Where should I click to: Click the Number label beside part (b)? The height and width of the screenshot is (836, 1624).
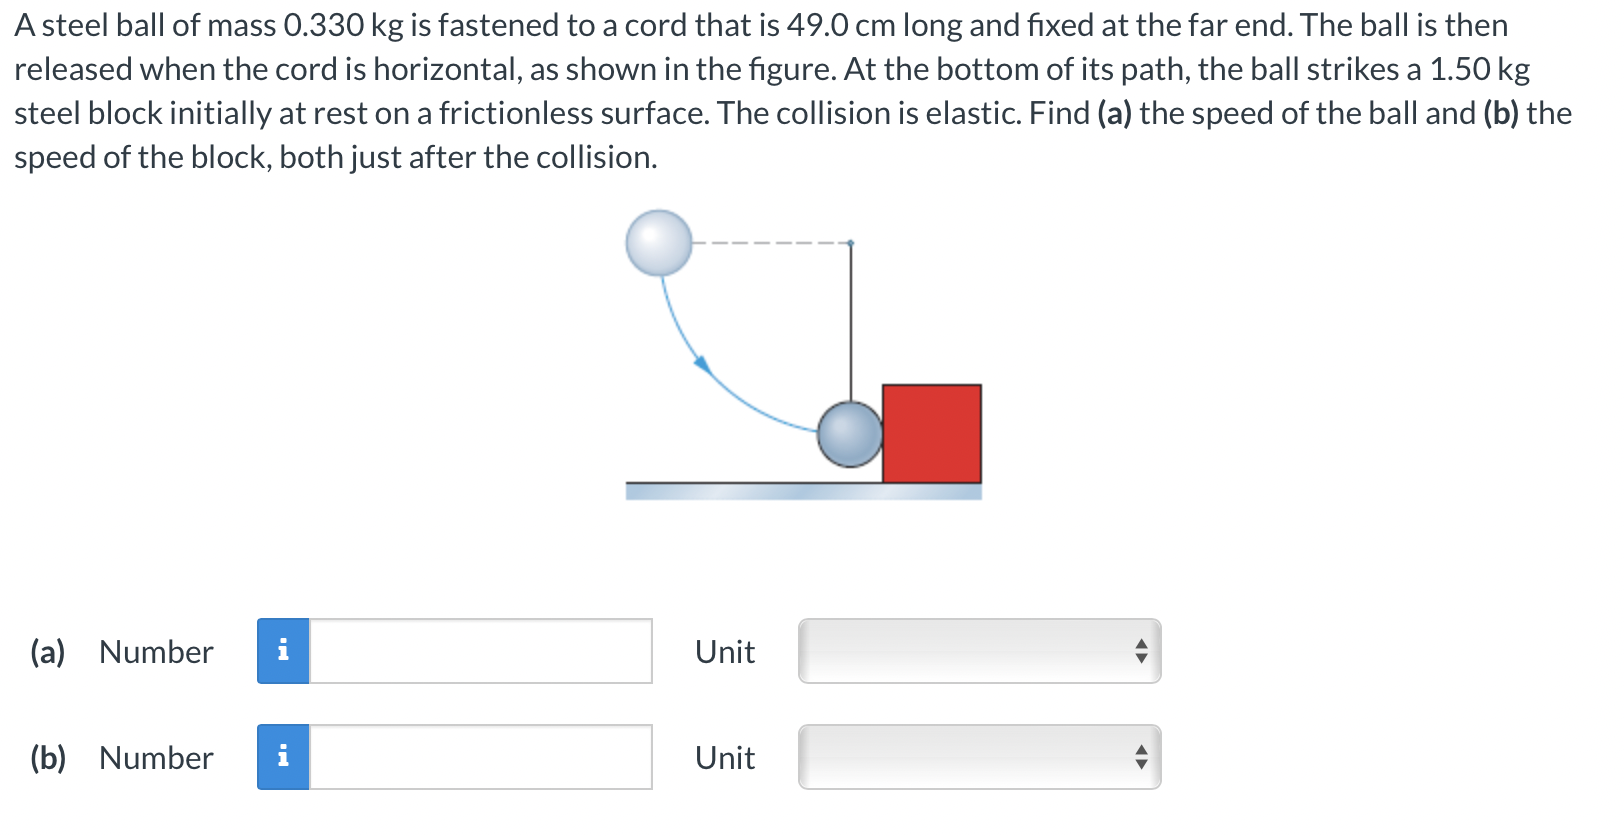click(155, 758)
